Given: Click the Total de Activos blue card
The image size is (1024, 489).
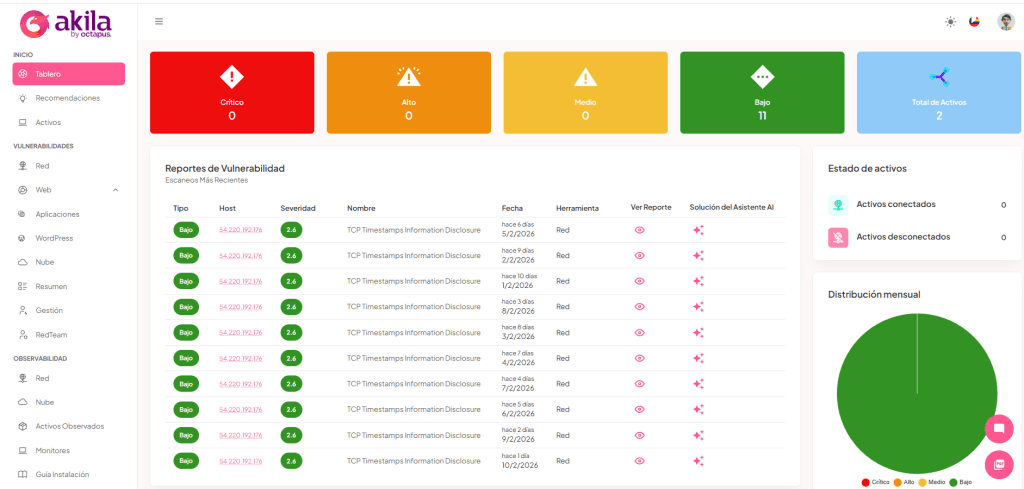Looking at the screenshot, I should pos(938,93).
